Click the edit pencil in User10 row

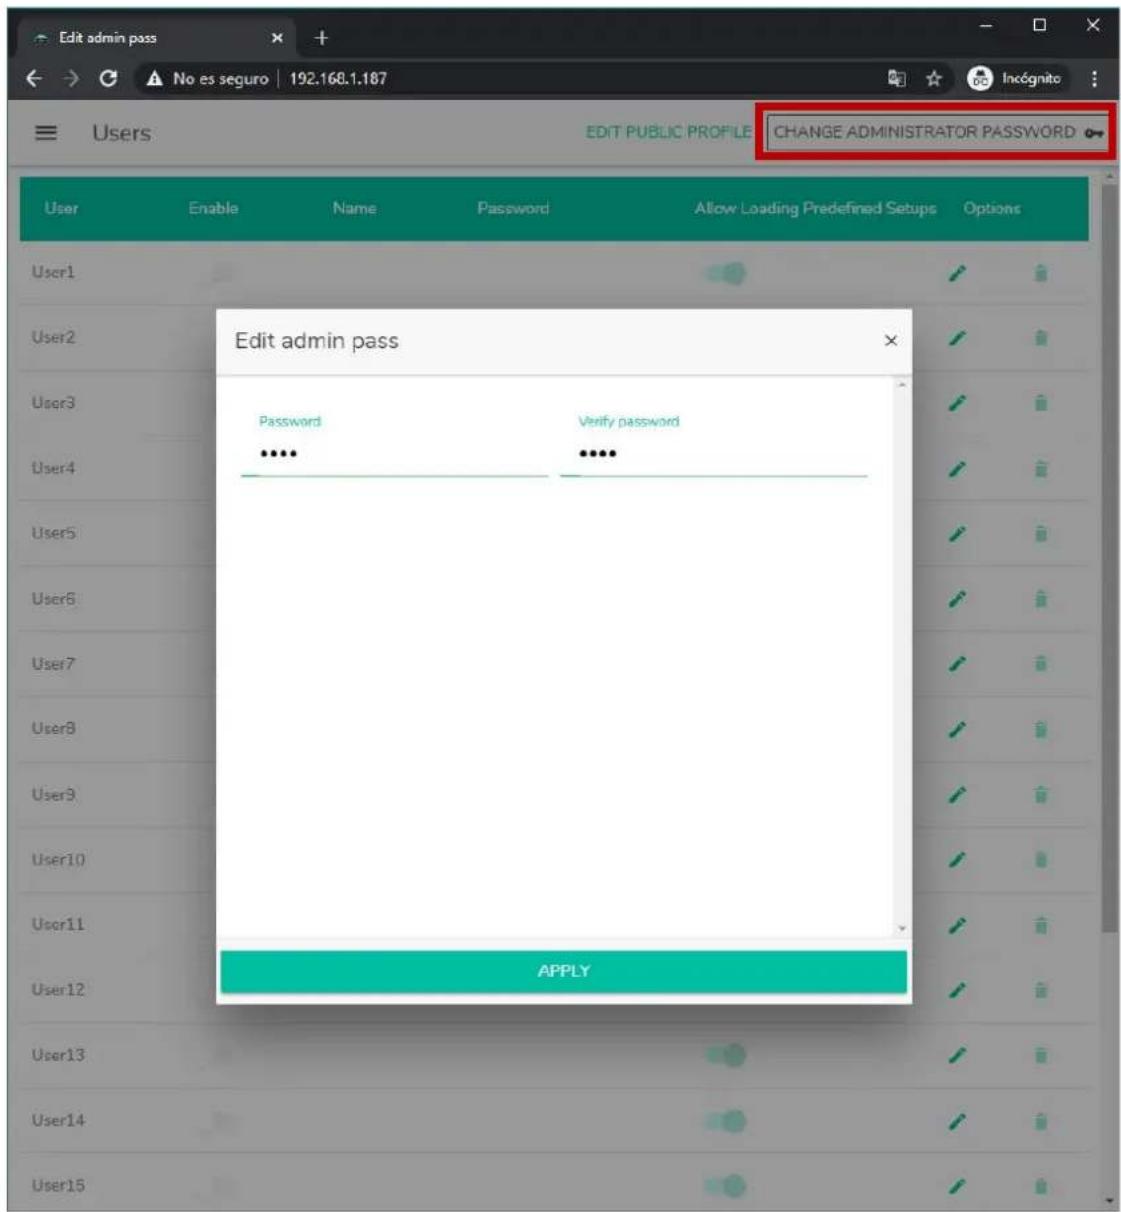(957, 860)
